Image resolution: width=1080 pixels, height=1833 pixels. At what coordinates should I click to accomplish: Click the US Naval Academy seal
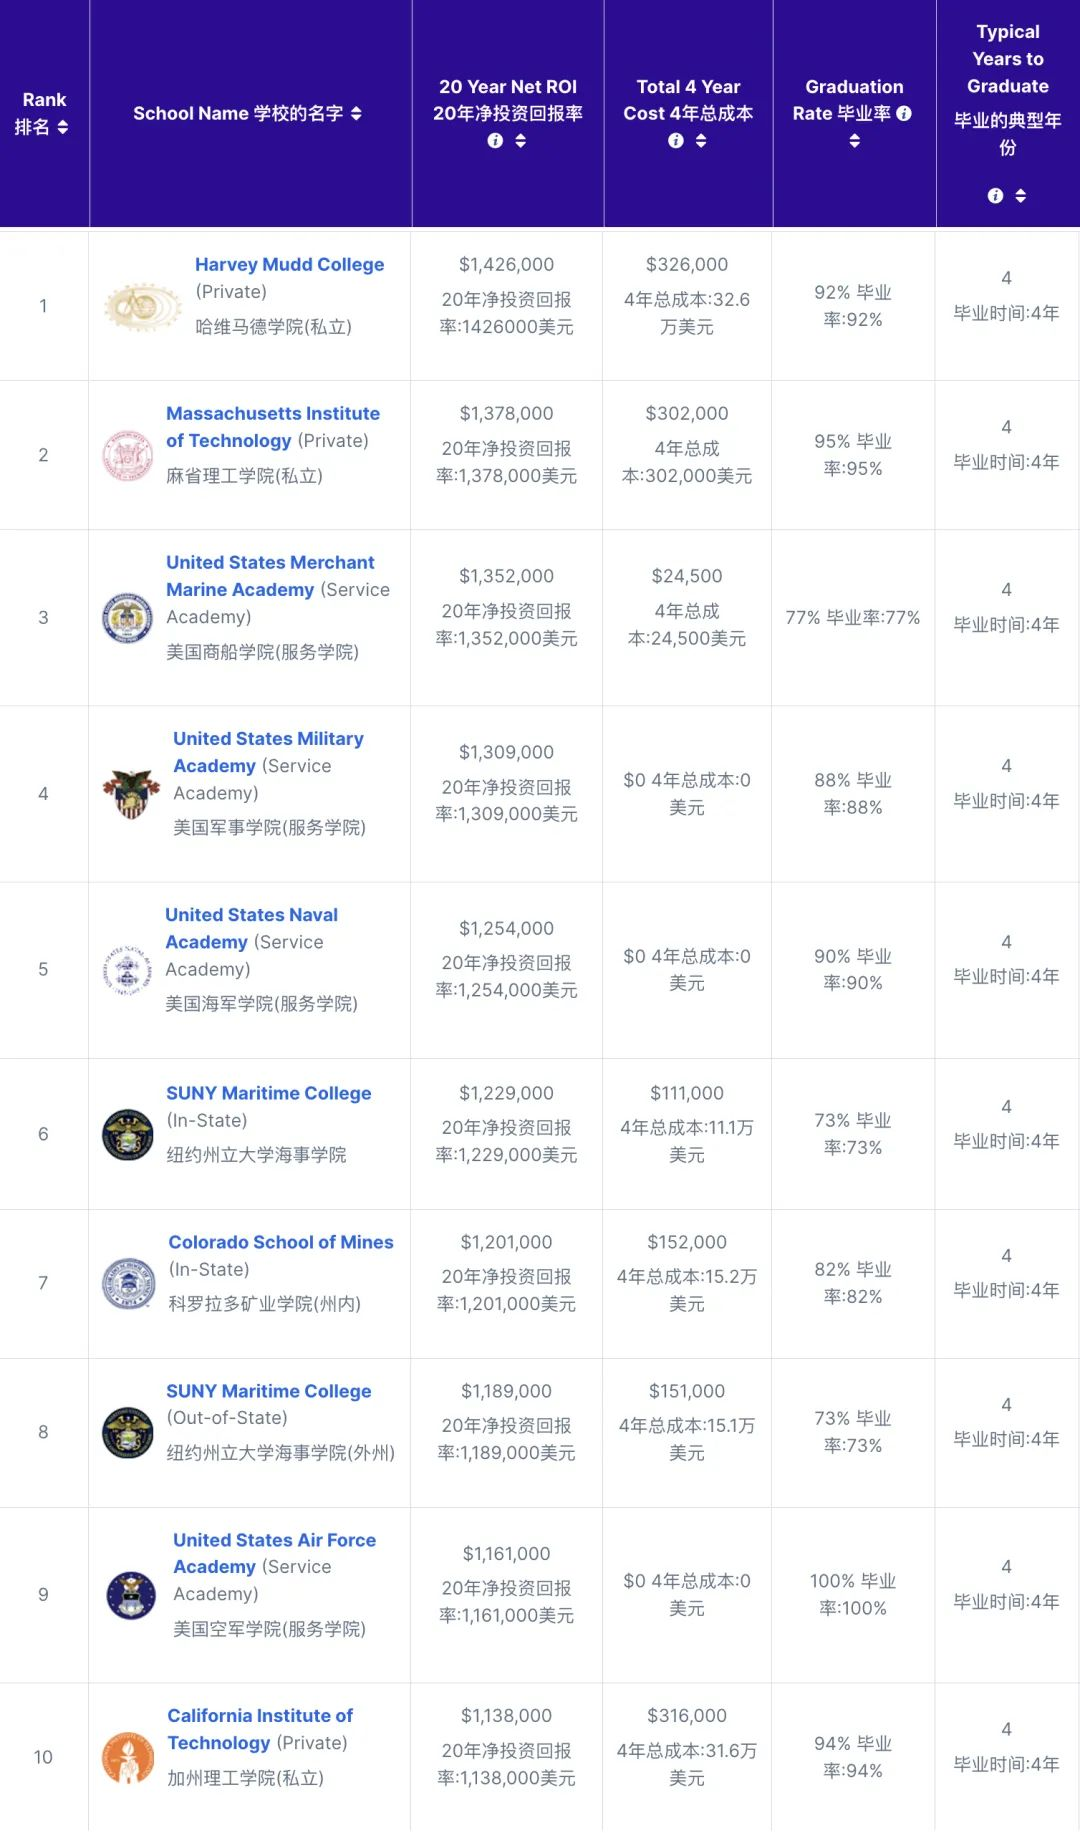(128, 970)
